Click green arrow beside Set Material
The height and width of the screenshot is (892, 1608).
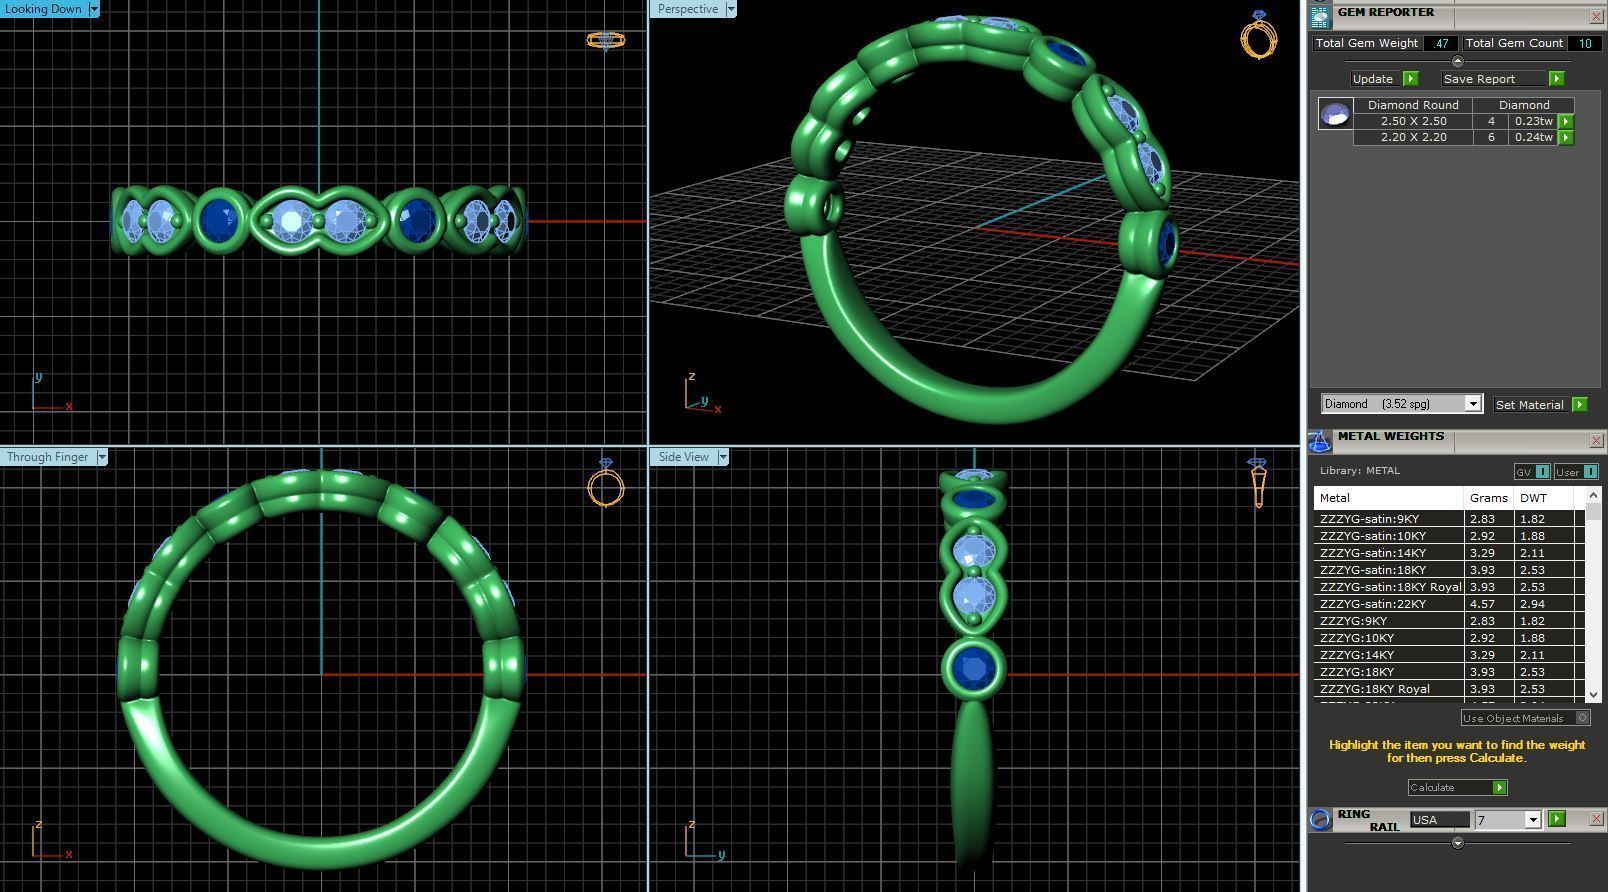coord(1579,405)
